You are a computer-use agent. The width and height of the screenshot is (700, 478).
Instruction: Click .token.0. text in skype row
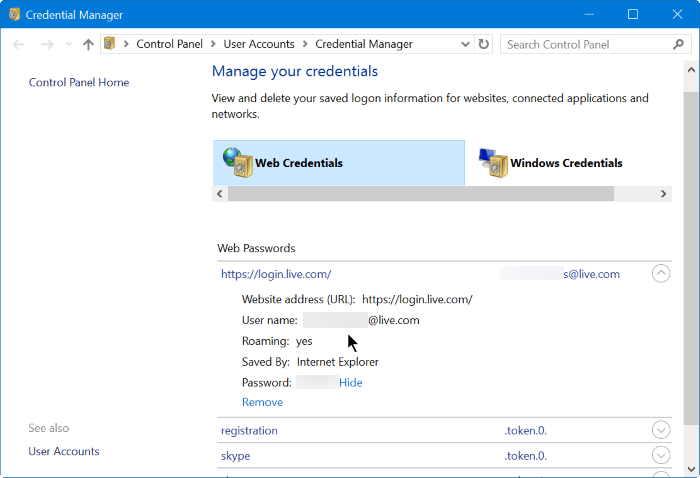[525, 456]
